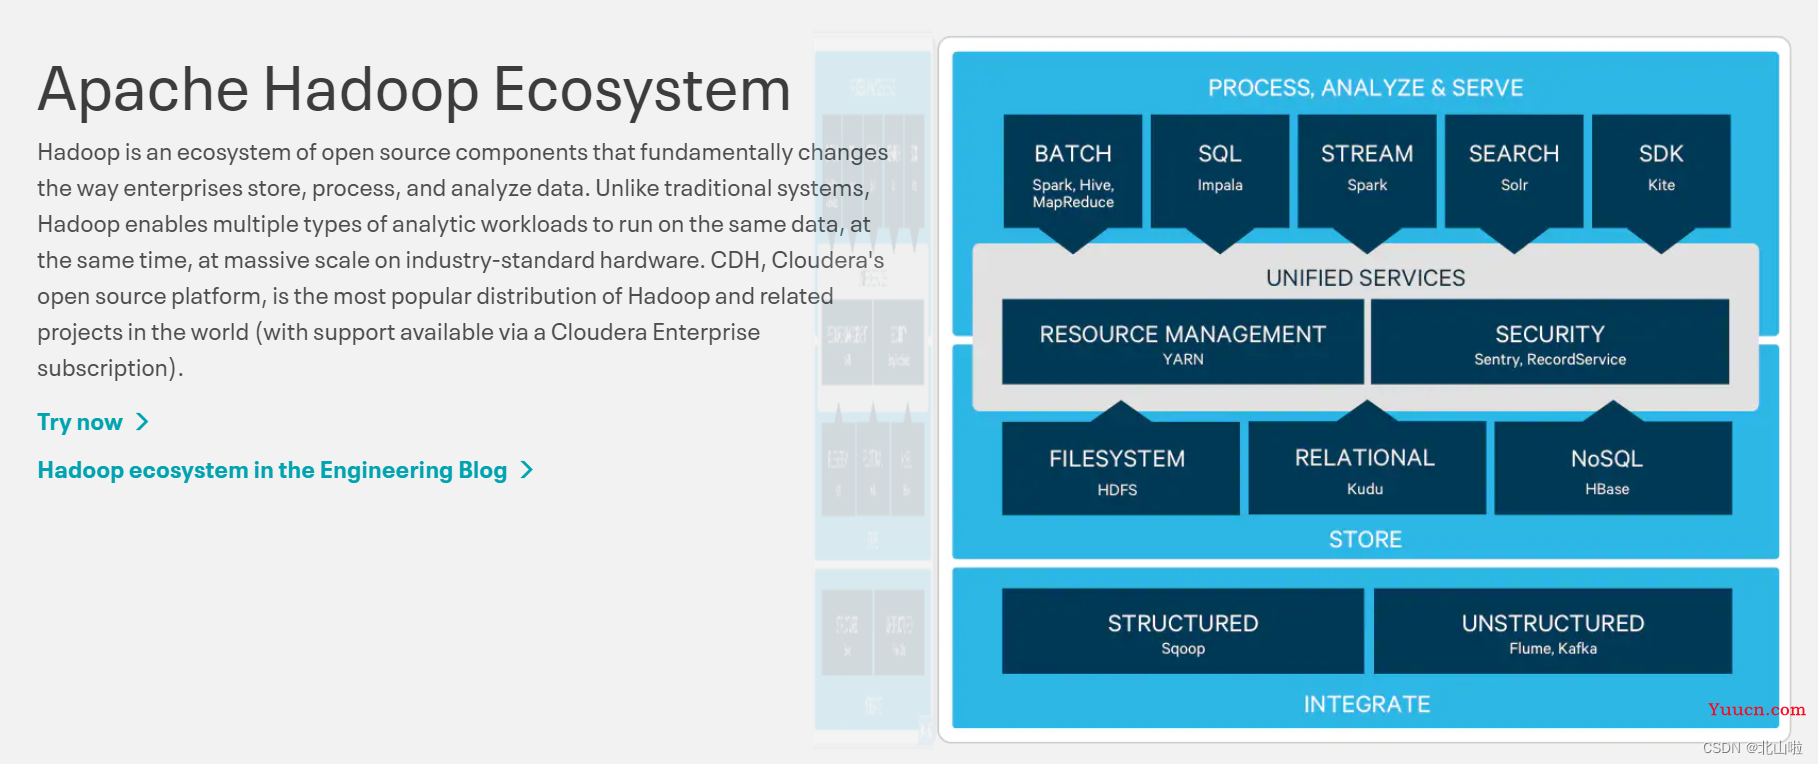Select the BATCH Spark, Hive, MapReduce box
Screen dimensions: 1818x764
1073,172
